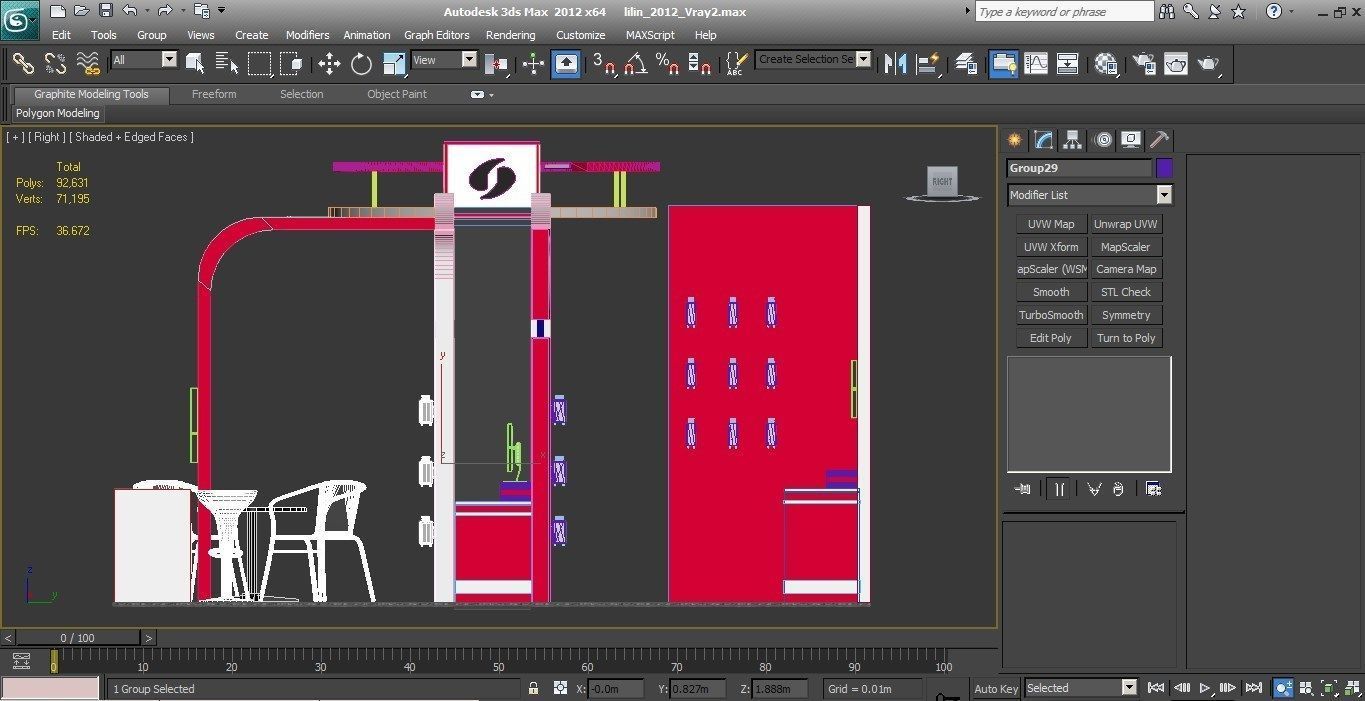Open the Selection Filter dropdown showing All
Screen dimensions: 1365x701
click(144, 60)
